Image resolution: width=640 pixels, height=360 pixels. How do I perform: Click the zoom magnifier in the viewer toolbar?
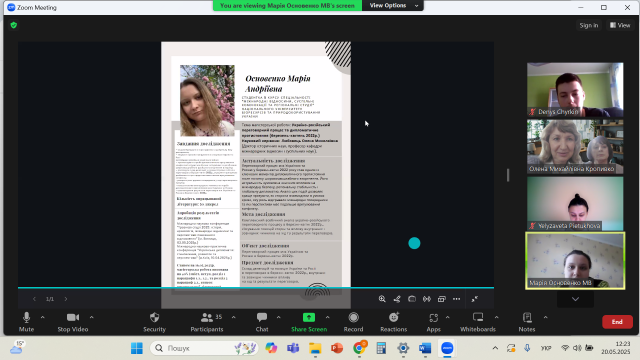pyautogui.click(x=382, y=299)
